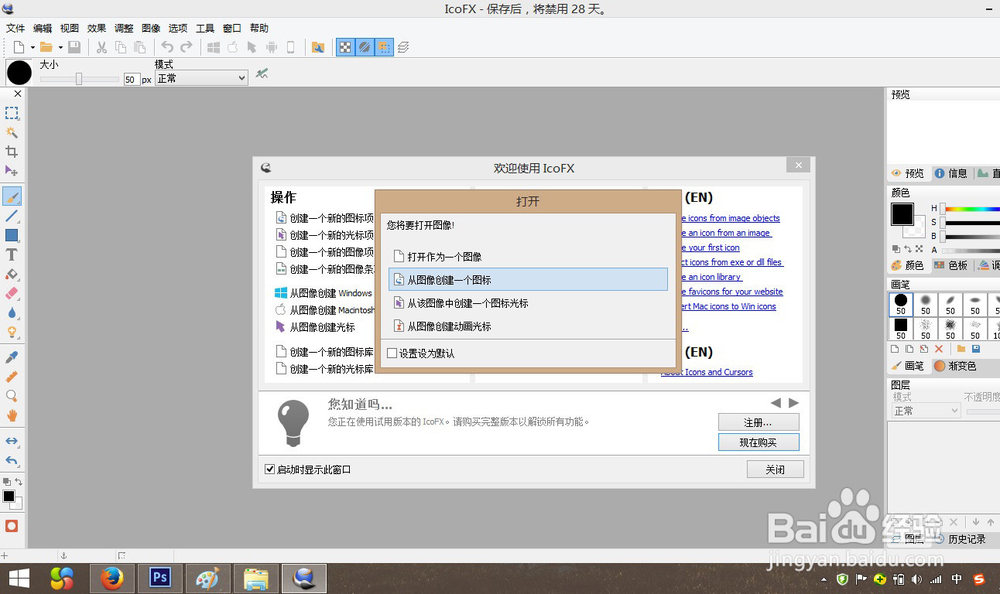Select the color picker eyedropper tool
This screenshot has width=1000, height=594.
click(11, 357)
